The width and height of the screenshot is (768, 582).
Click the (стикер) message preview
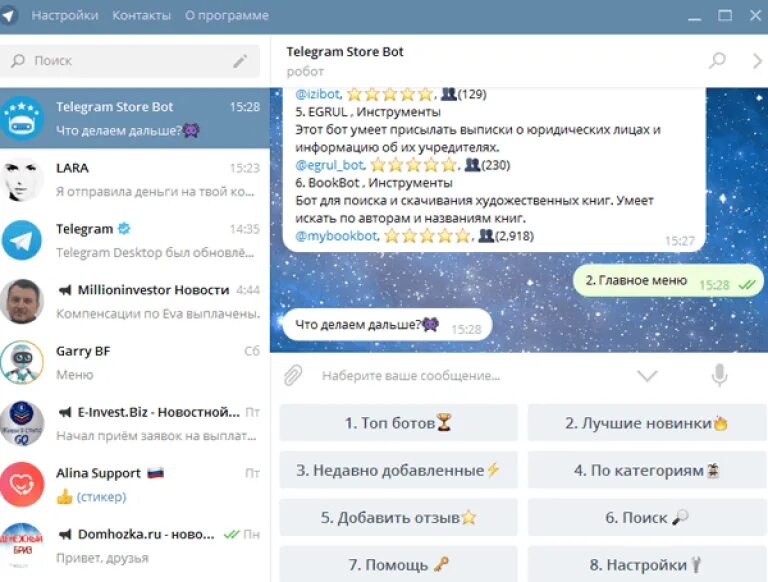(x=101, y=497)
